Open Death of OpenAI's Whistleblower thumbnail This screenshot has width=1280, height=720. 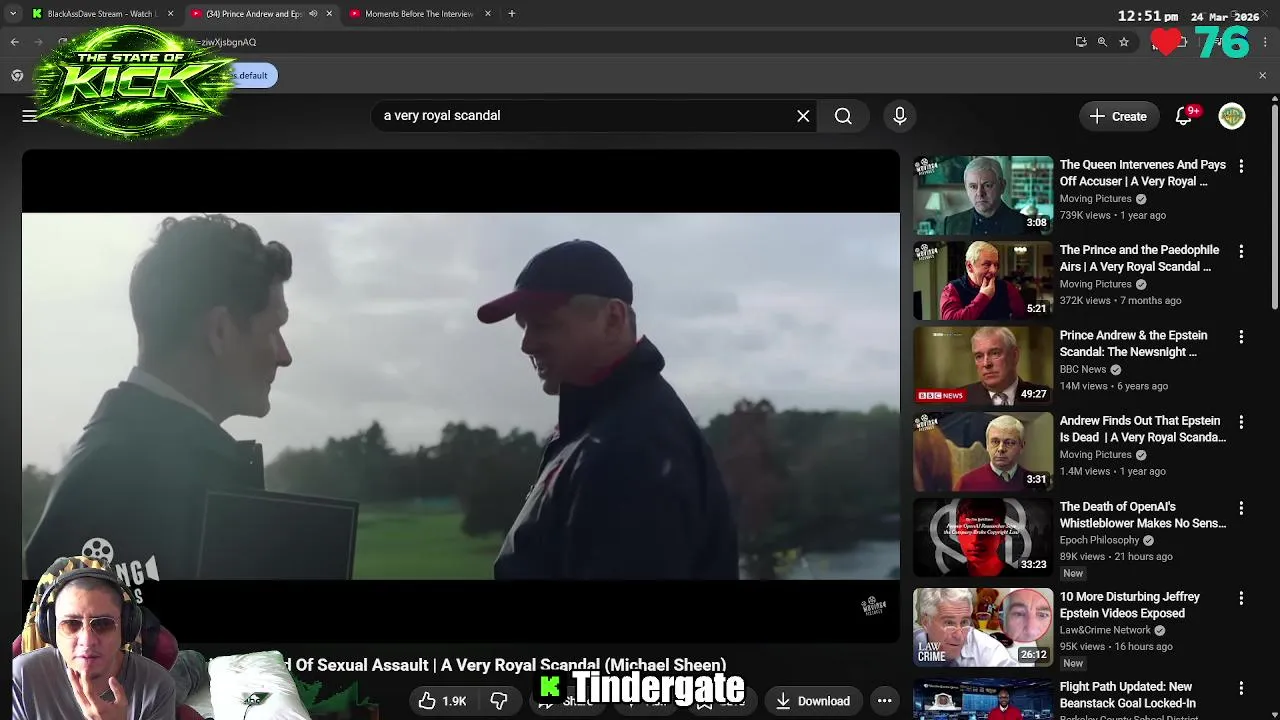(983, 537)
